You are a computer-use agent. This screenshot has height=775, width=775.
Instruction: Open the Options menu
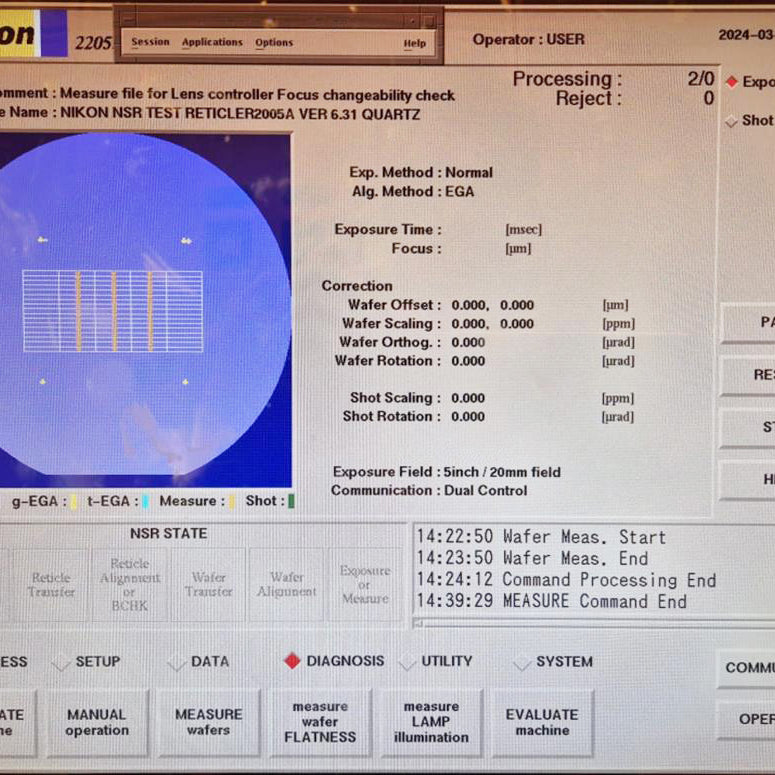[274, 43]
